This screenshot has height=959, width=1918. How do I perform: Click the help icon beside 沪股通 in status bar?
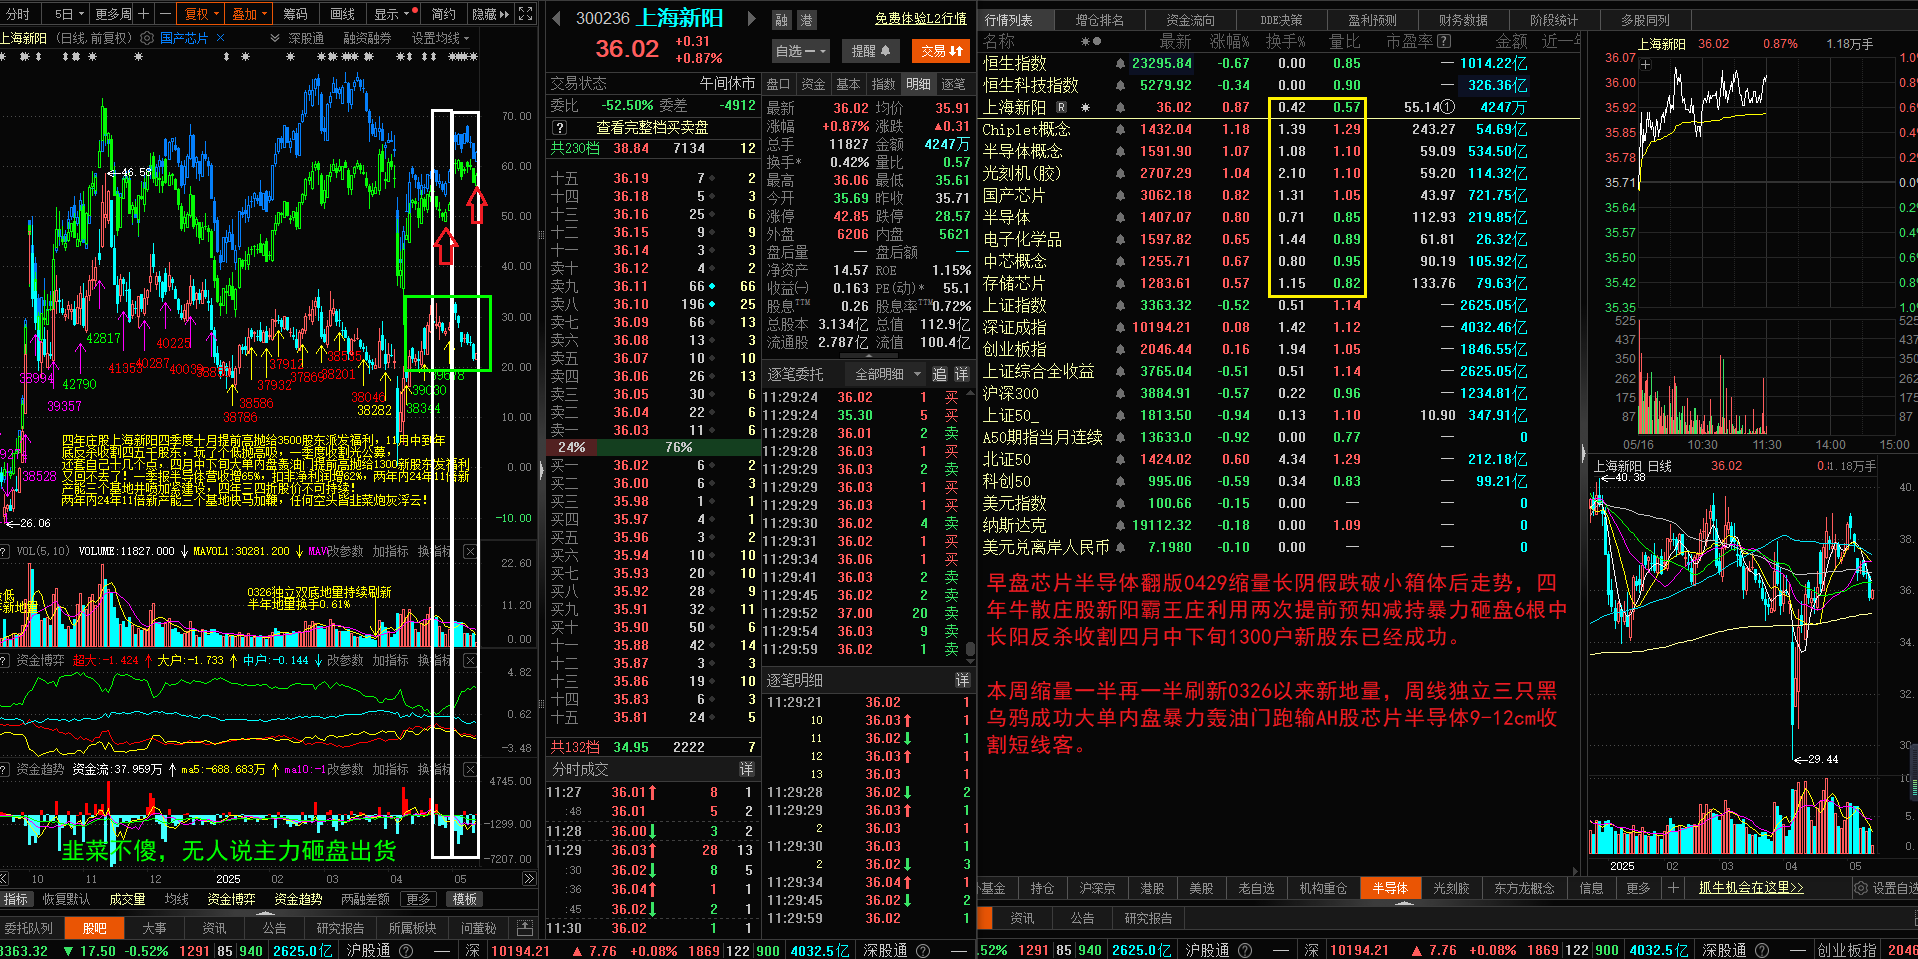pos(406,950)
